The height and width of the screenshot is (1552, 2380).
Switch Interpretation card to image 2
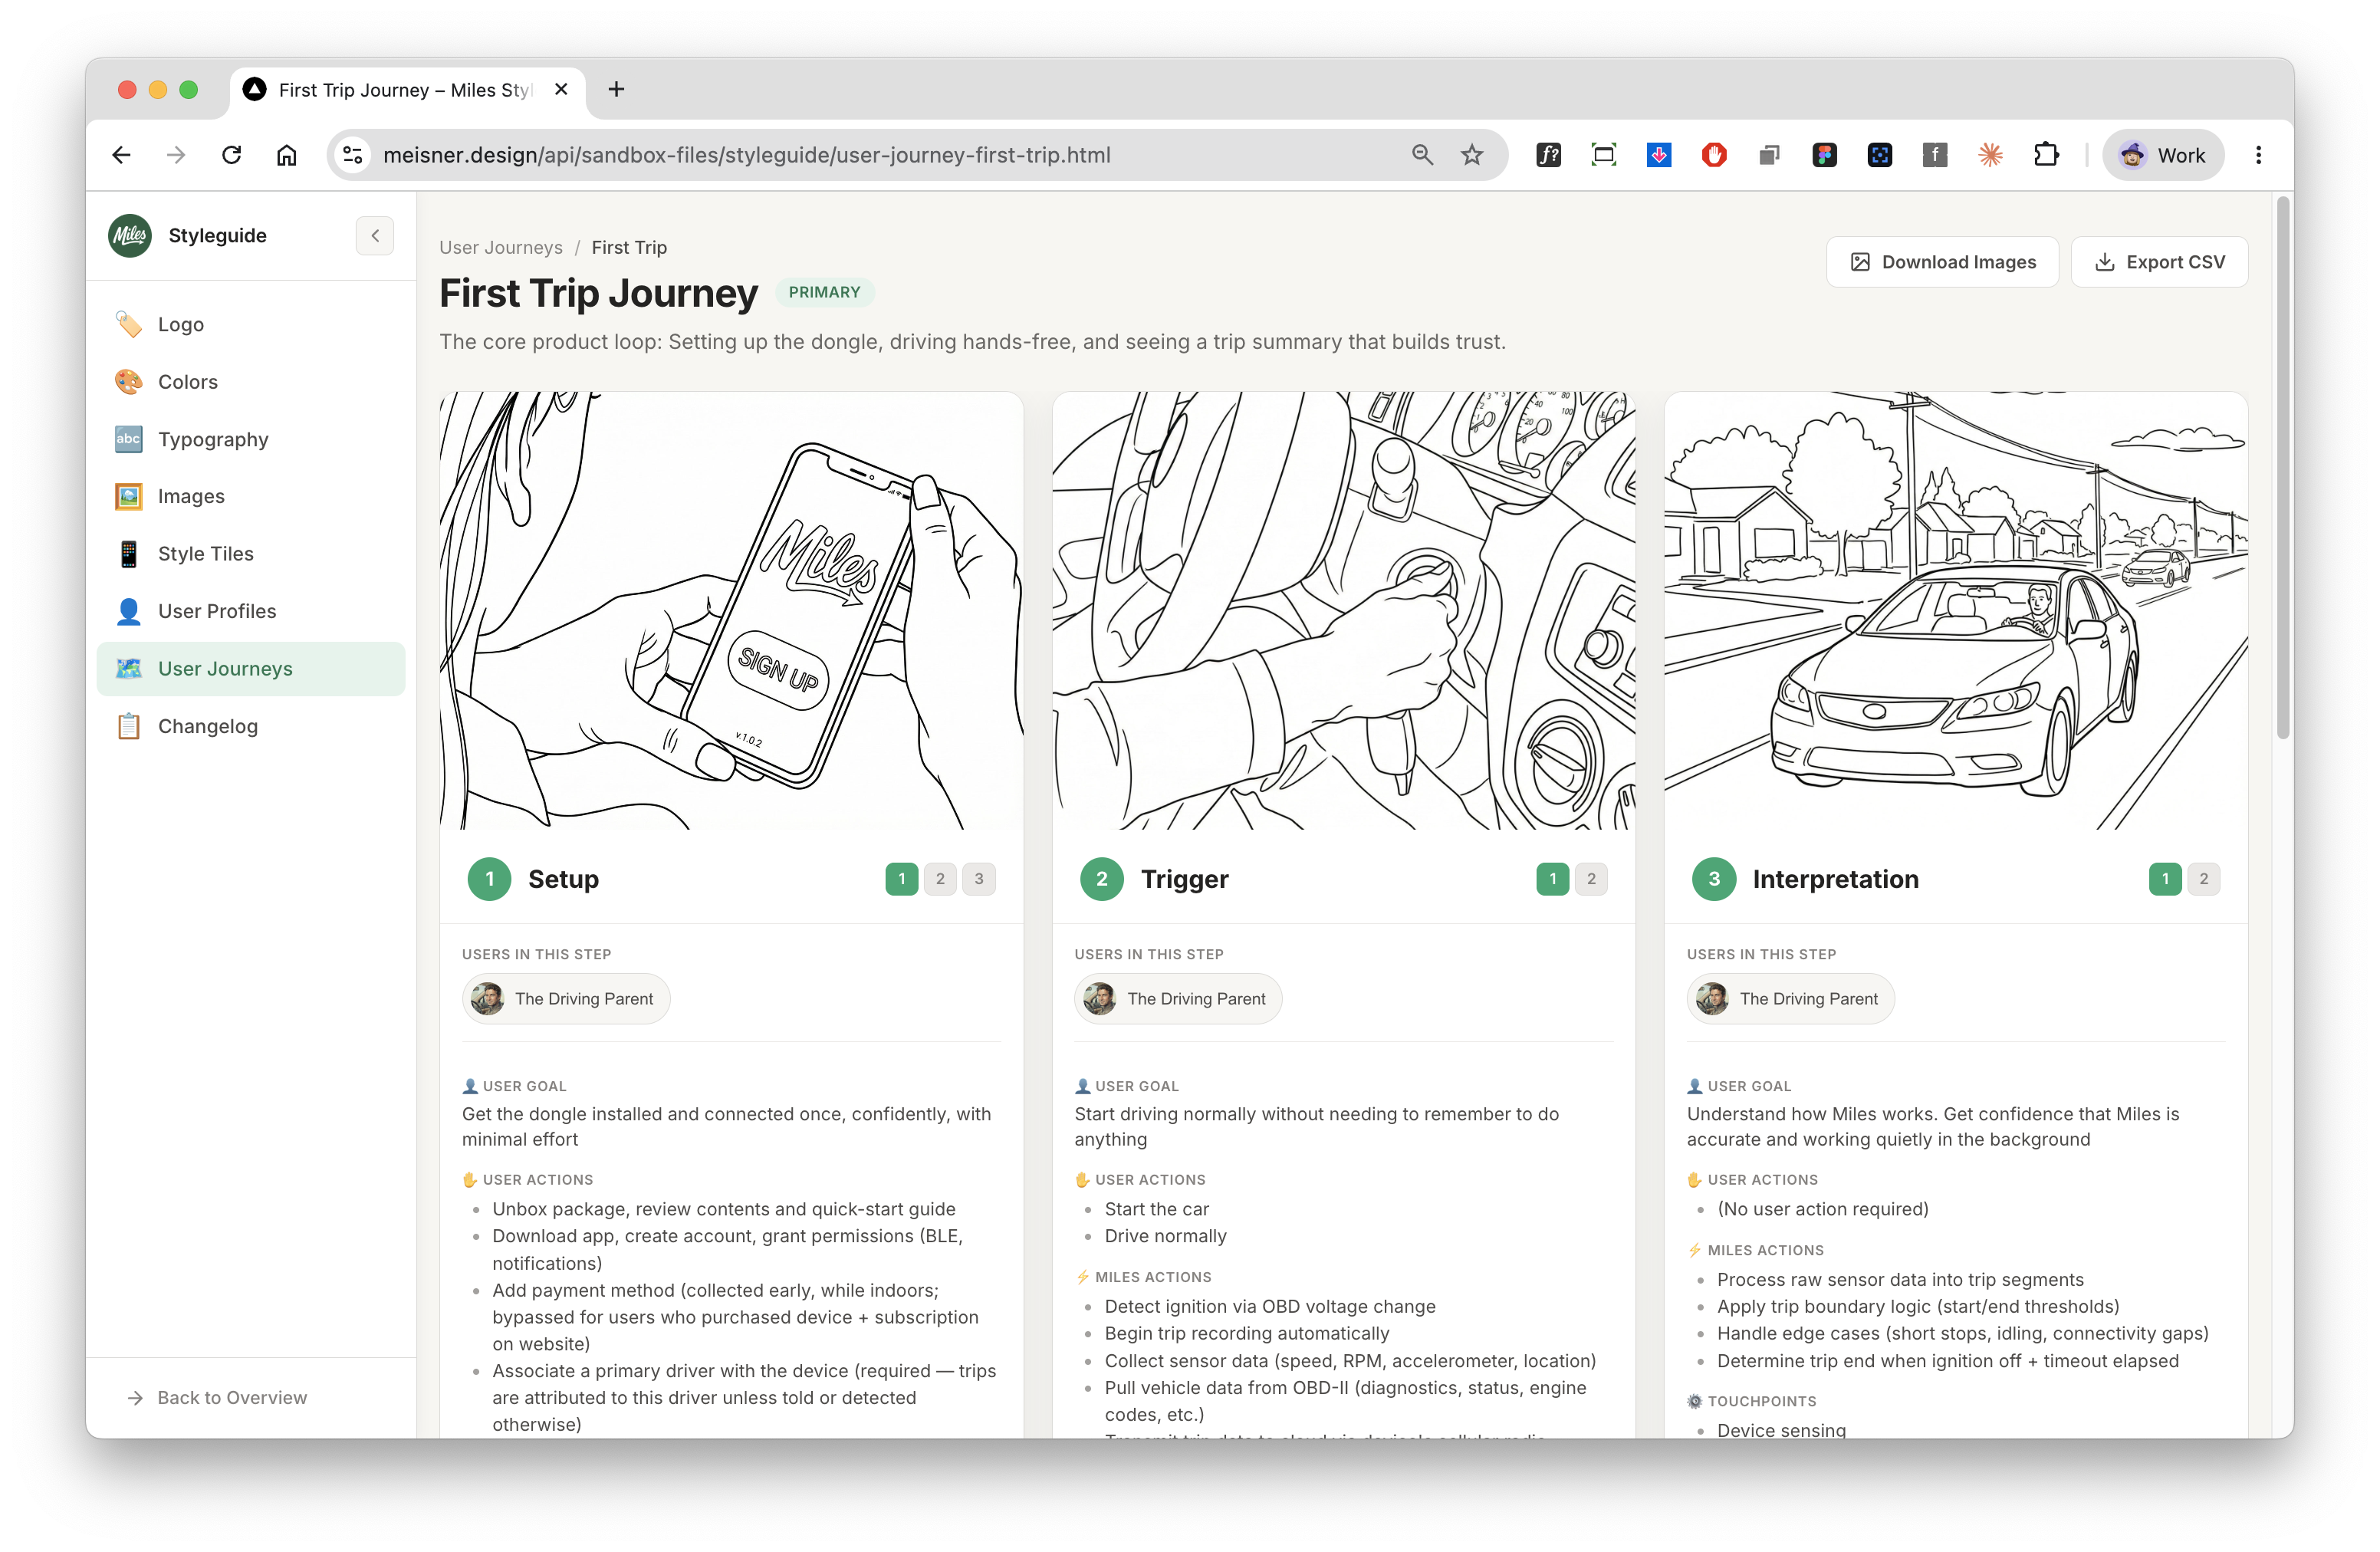click(x=2204, y=879)
